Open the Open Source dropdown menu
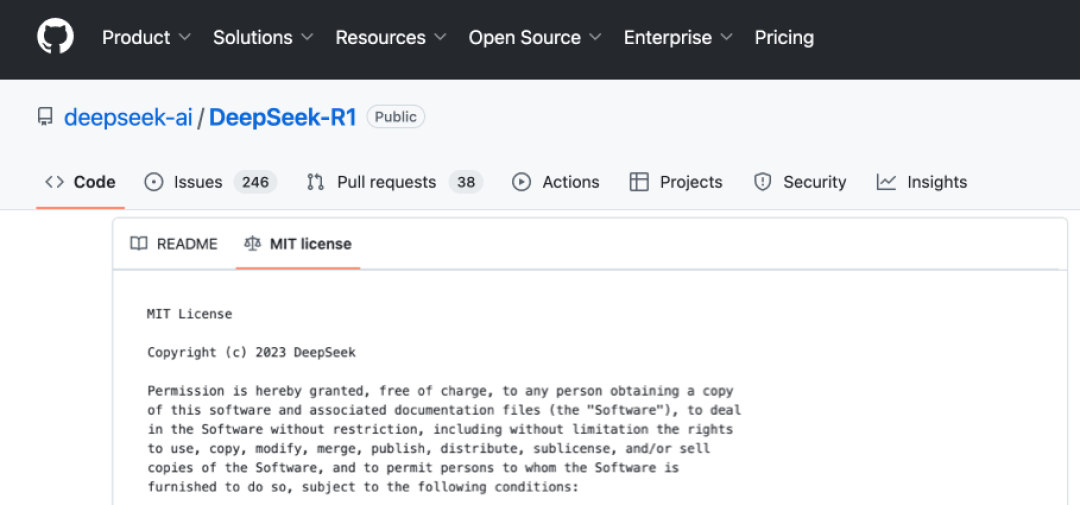This screenshot has height=505, width=1080. pyautogui.click(x=535, y=37)
